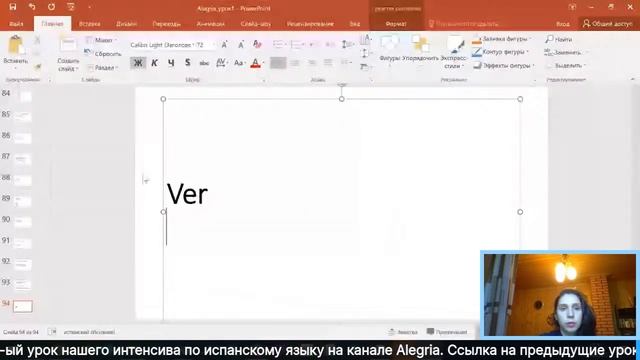Open bullet list dropdown
The width and height of the screenshot is (640, 360).
279,44
